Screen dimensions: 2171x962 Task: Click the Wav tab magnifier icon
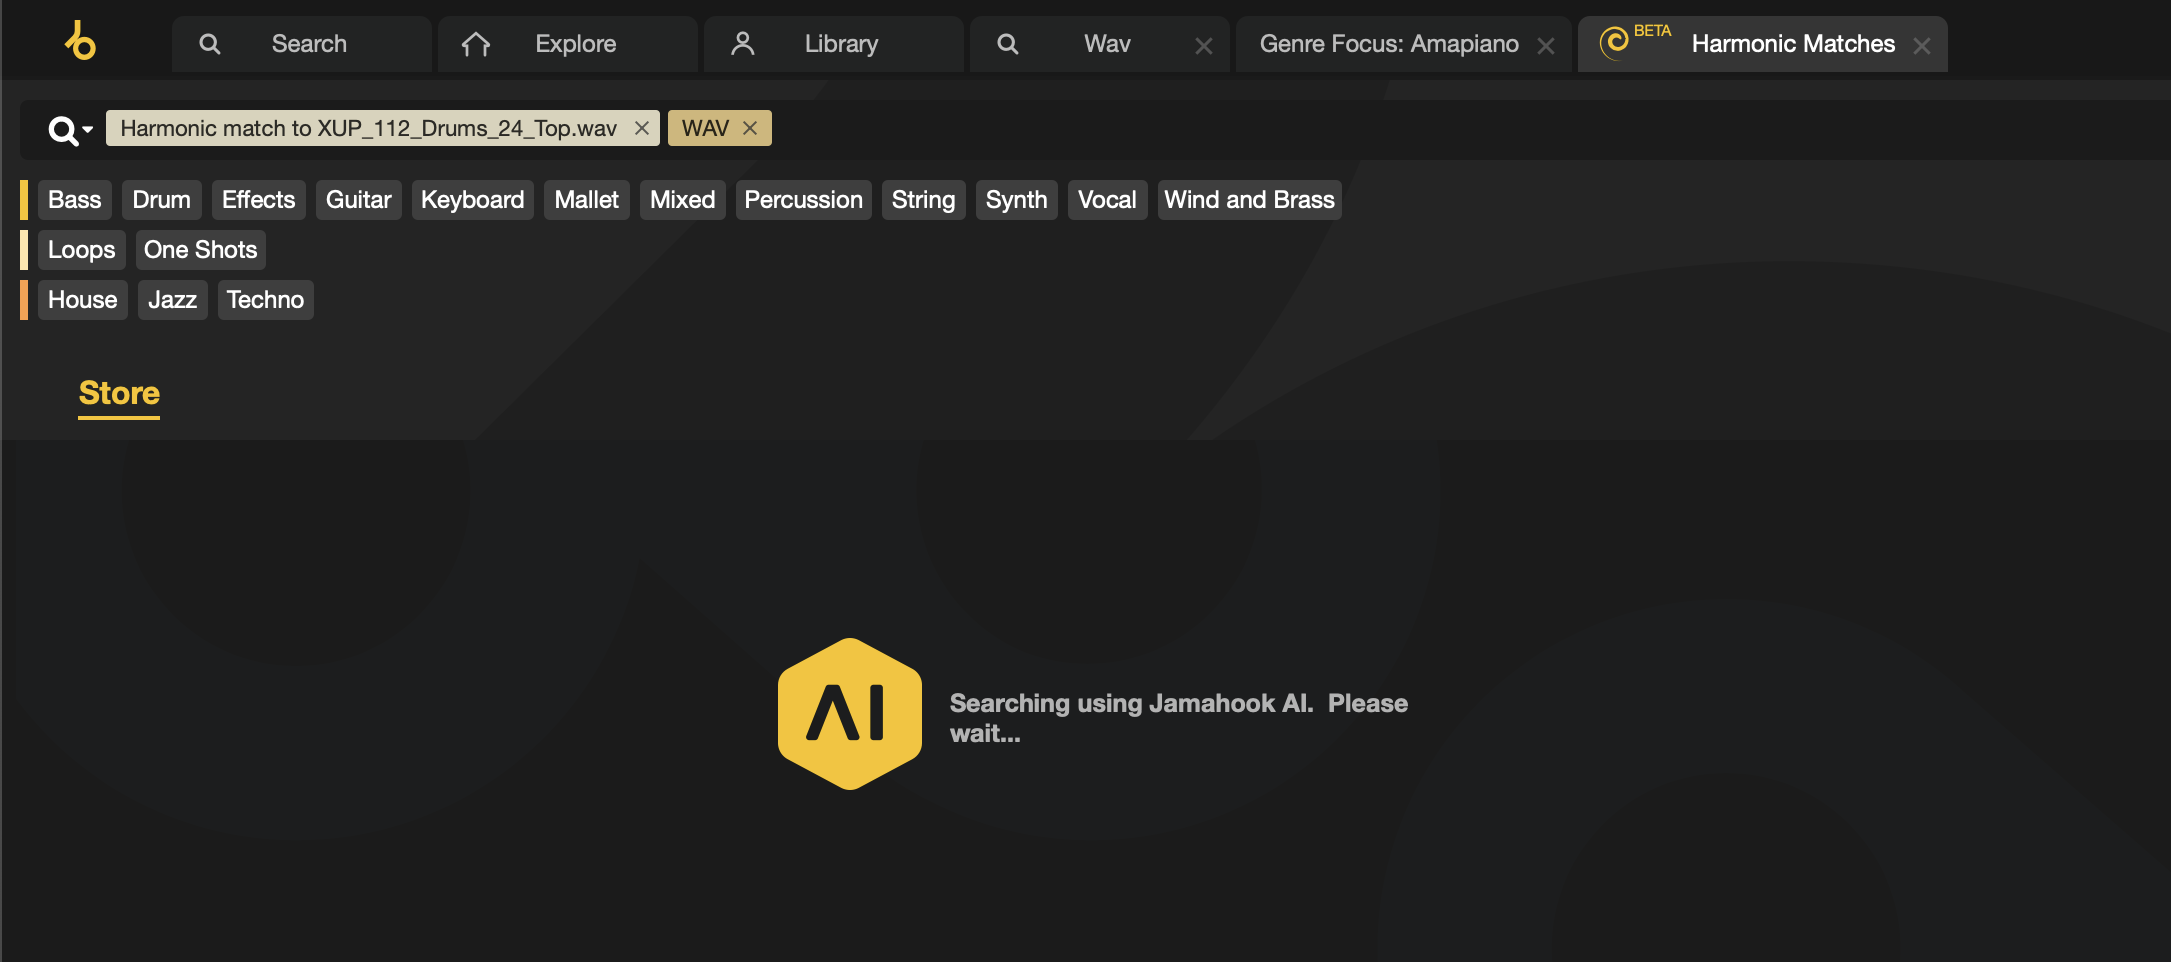coord(1008,44)
